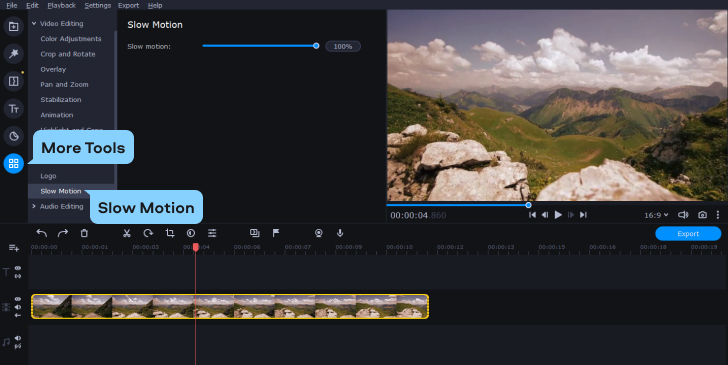Mute the video track audio
Screen dimensions: 728x365
pyautogui.click(x=18, y=307)
